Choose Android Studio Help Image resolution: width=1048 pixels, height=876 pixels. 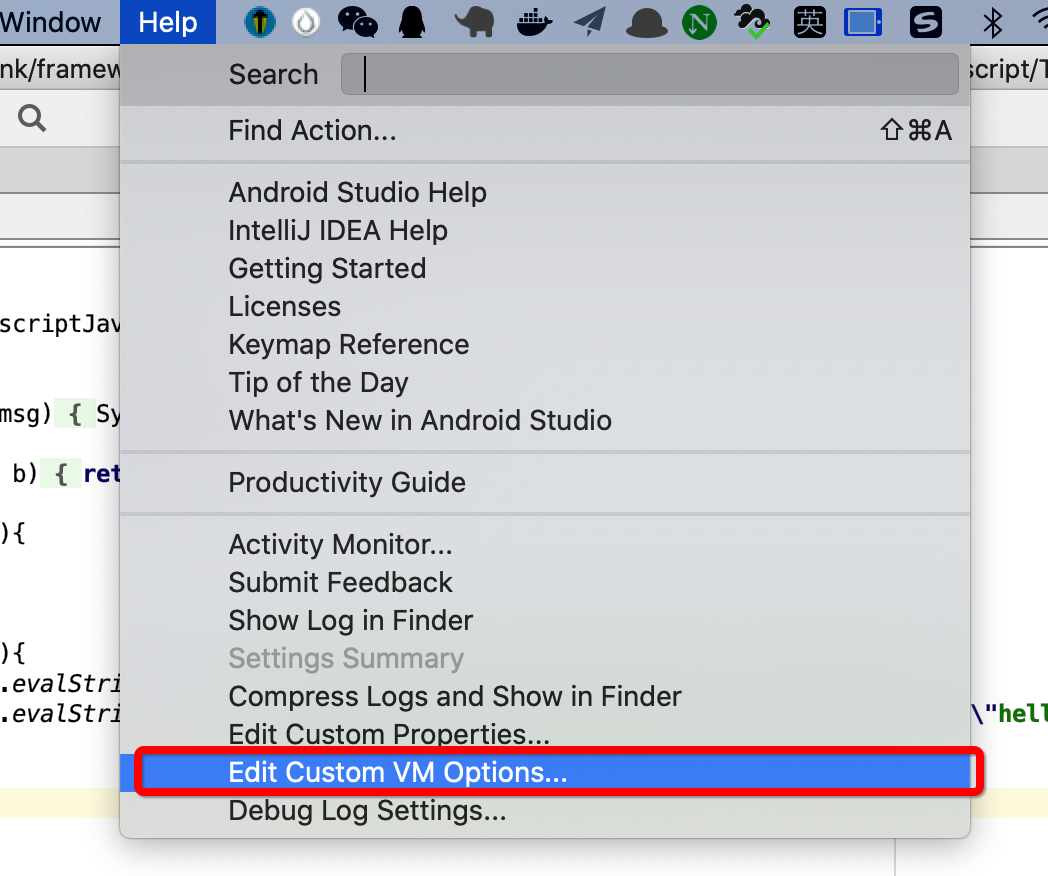[357, 192]
